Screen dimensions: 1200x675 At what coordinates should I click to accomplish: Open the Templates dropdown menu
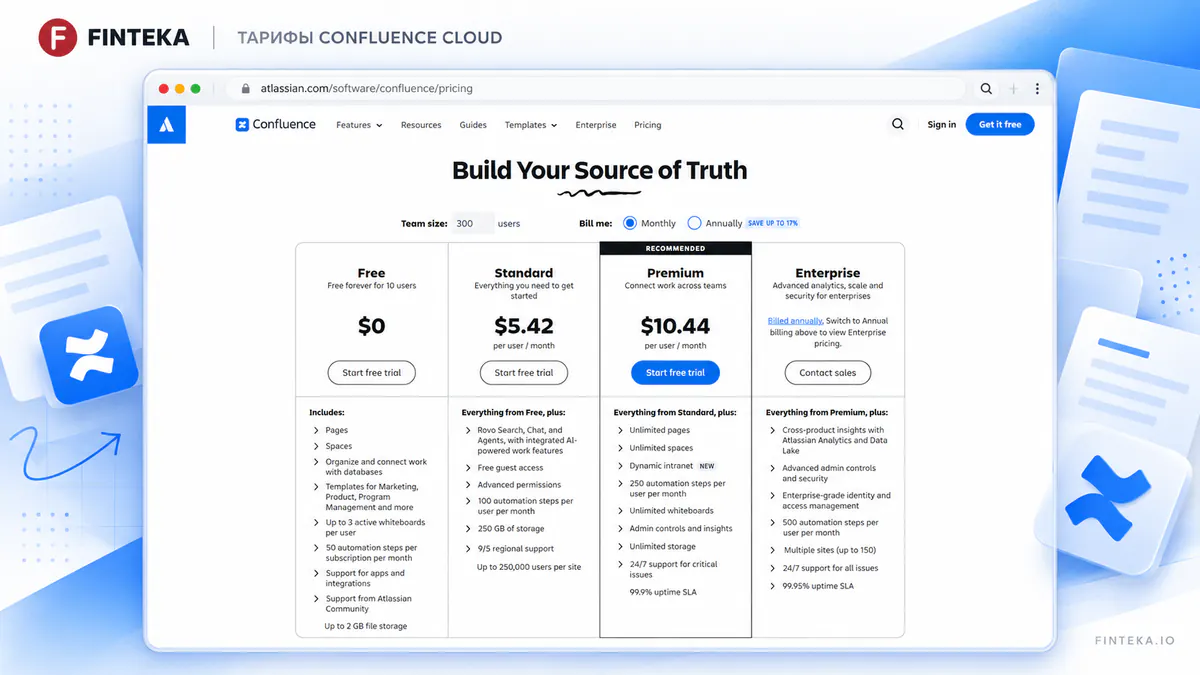[x=530, y=125]
